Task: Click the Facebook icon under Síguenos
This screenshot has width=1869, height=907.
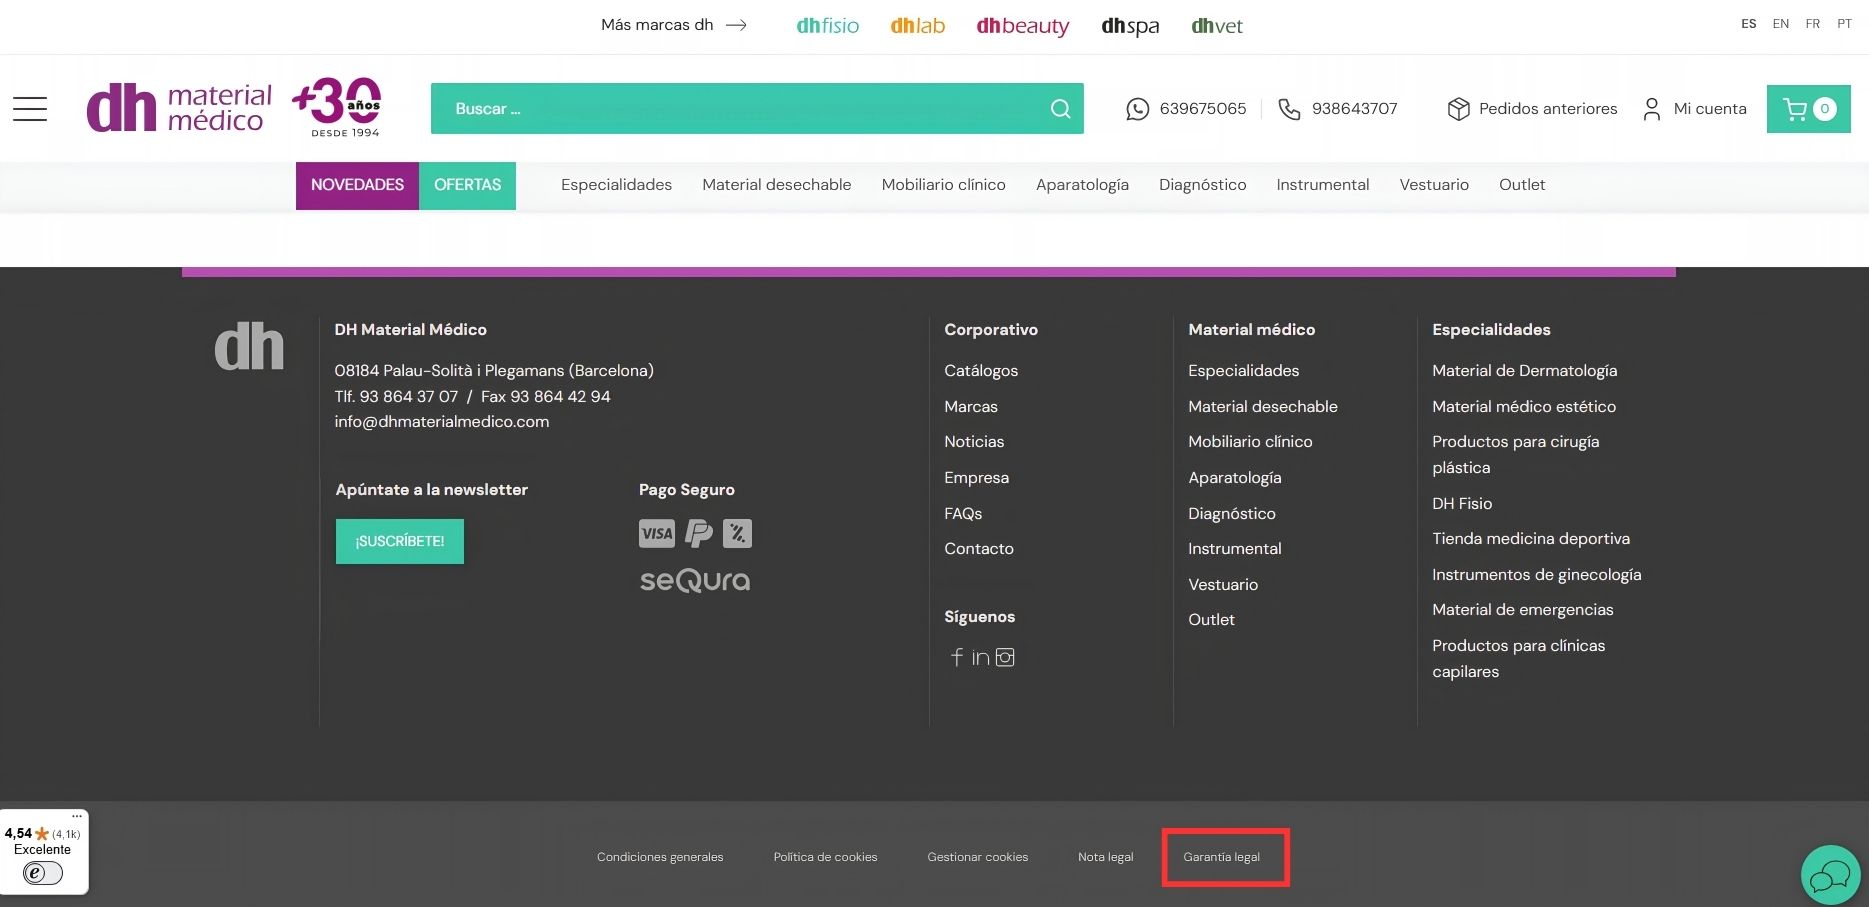Action: (957, 657)
